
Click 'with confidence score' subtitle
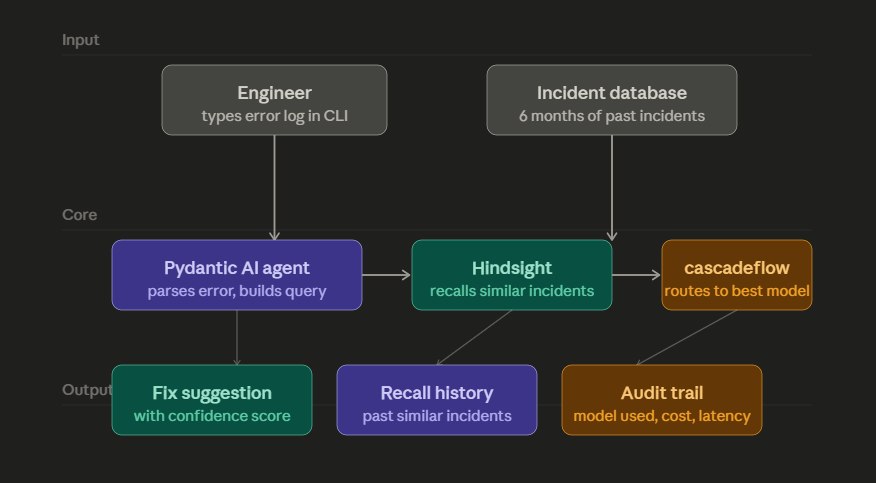(212, 416)
